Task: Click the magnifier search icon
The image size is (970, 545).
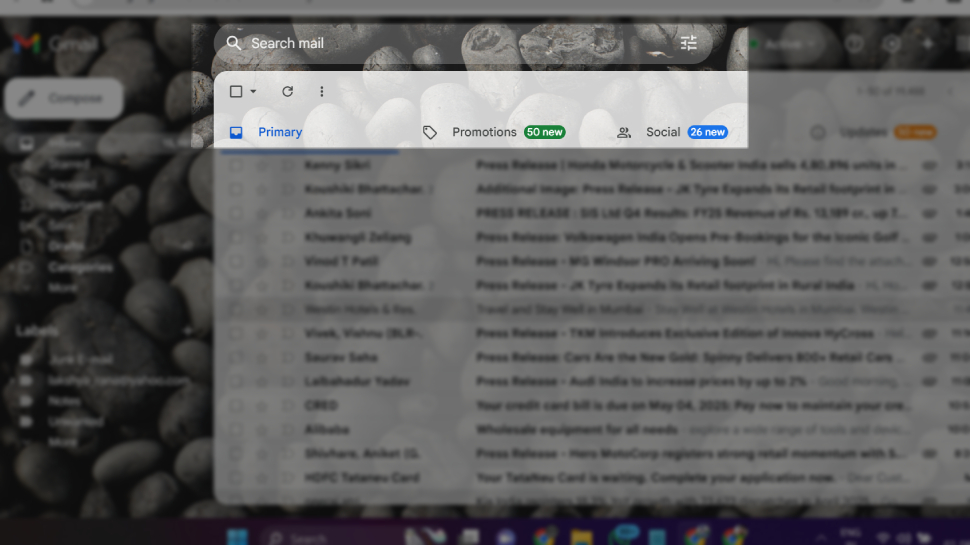Action: [233, 43]
